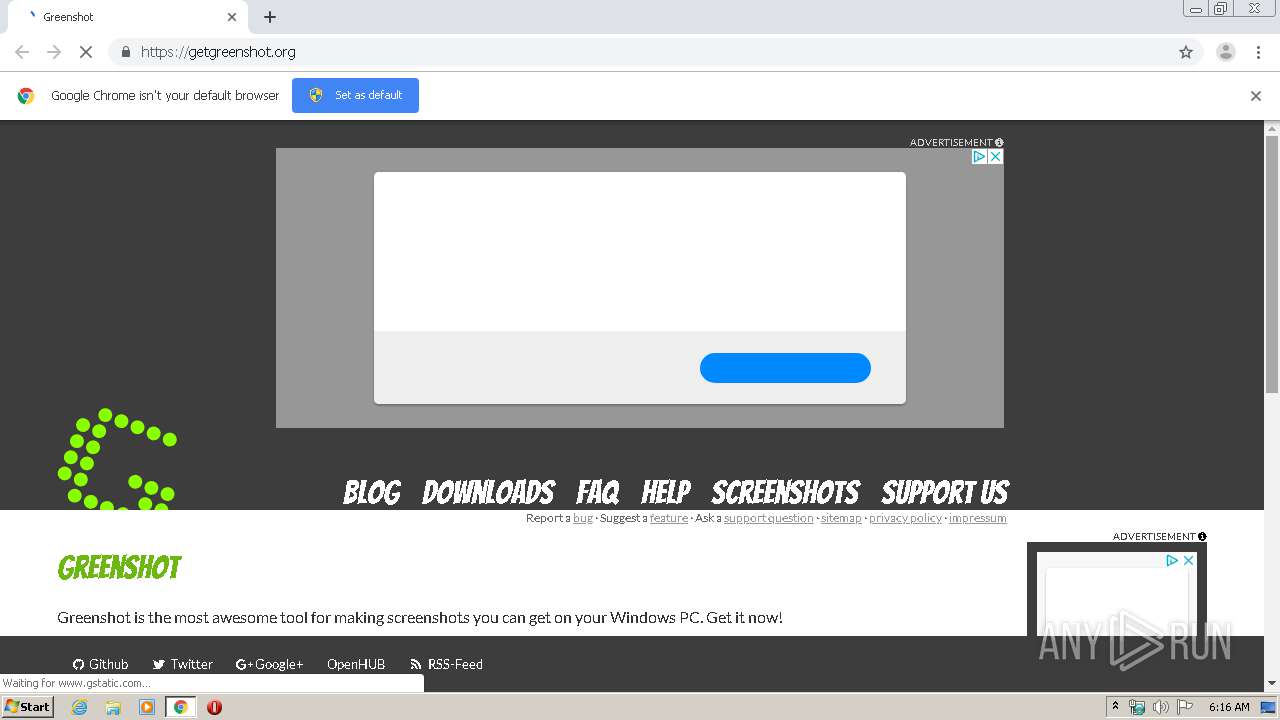Show hidden system tray icons

(x=1115, y=707)
